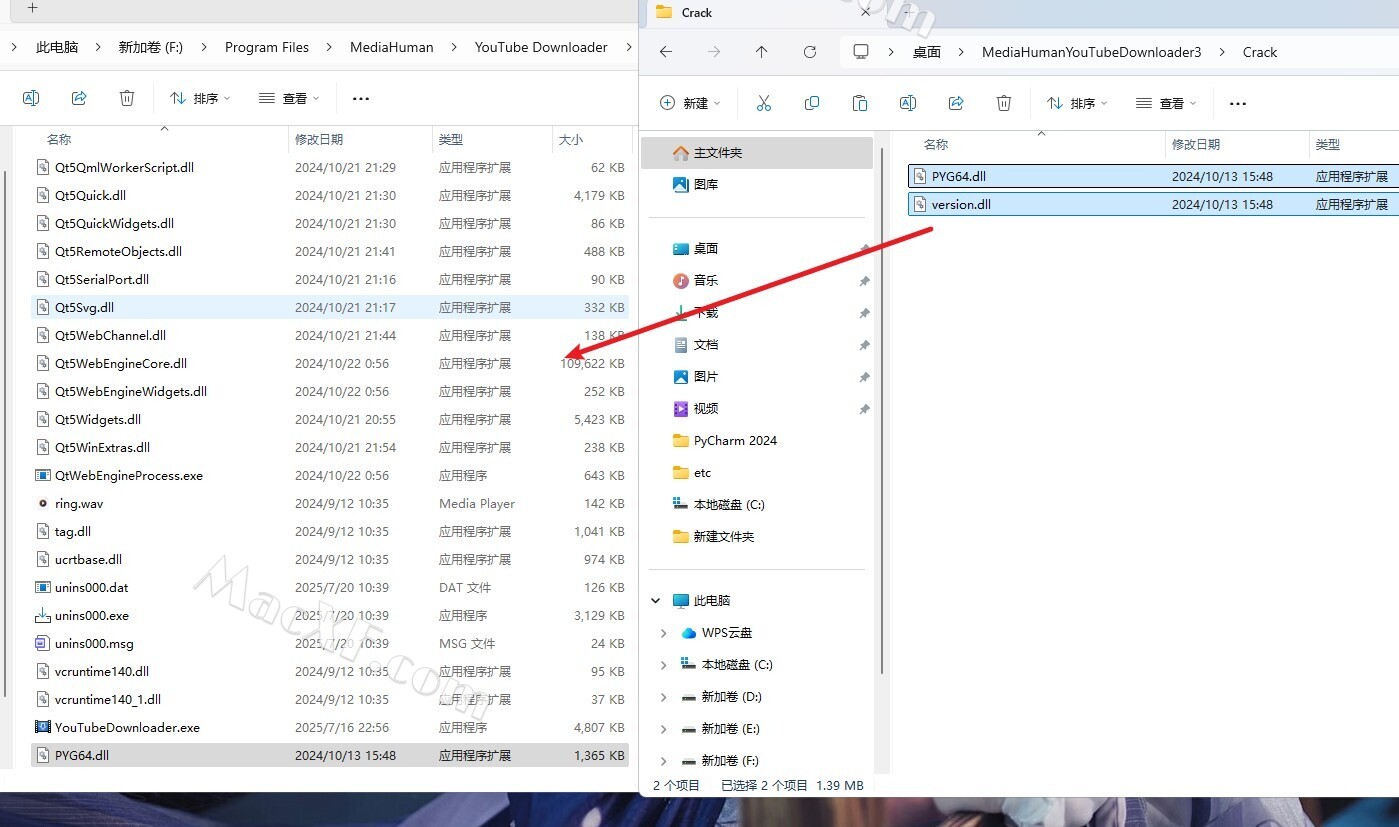1399x827 pixels.
Task: Select ring.wav file
Action: tap(330, 503)
